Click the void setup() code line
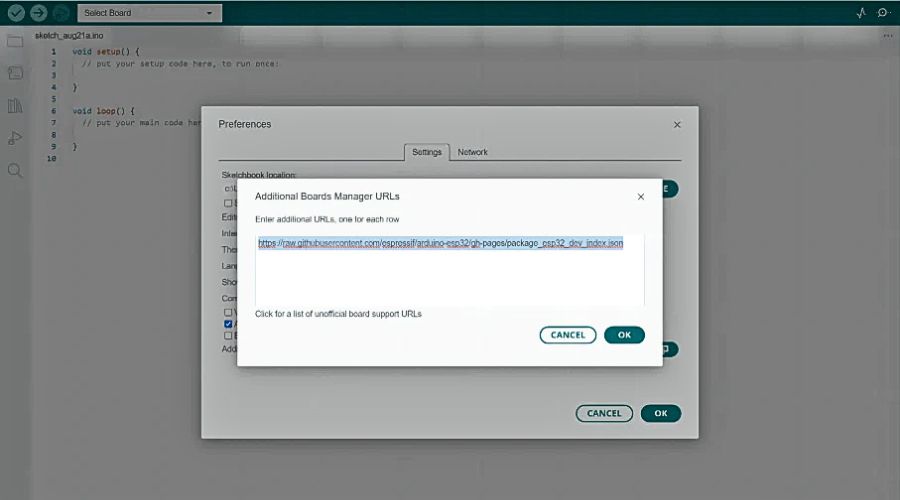The width and height of the screenshot is (900, 500). [106, 52]
